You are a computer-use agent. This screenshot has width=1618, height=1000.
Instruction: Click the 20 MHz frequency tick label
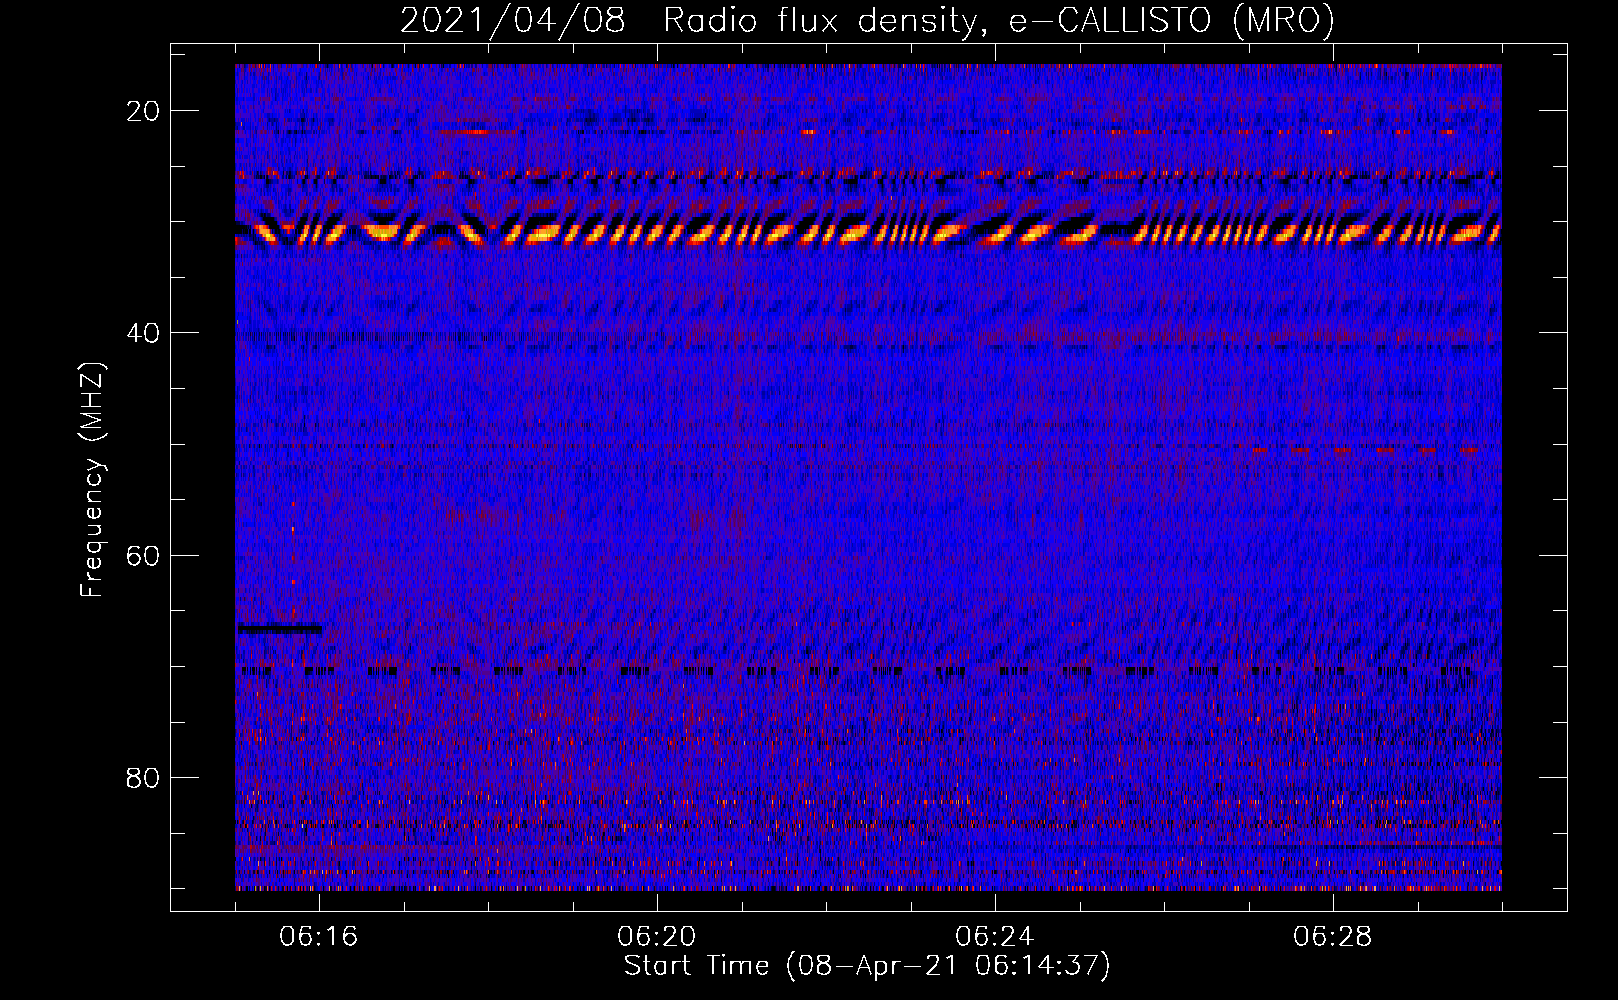coord(143,111)
